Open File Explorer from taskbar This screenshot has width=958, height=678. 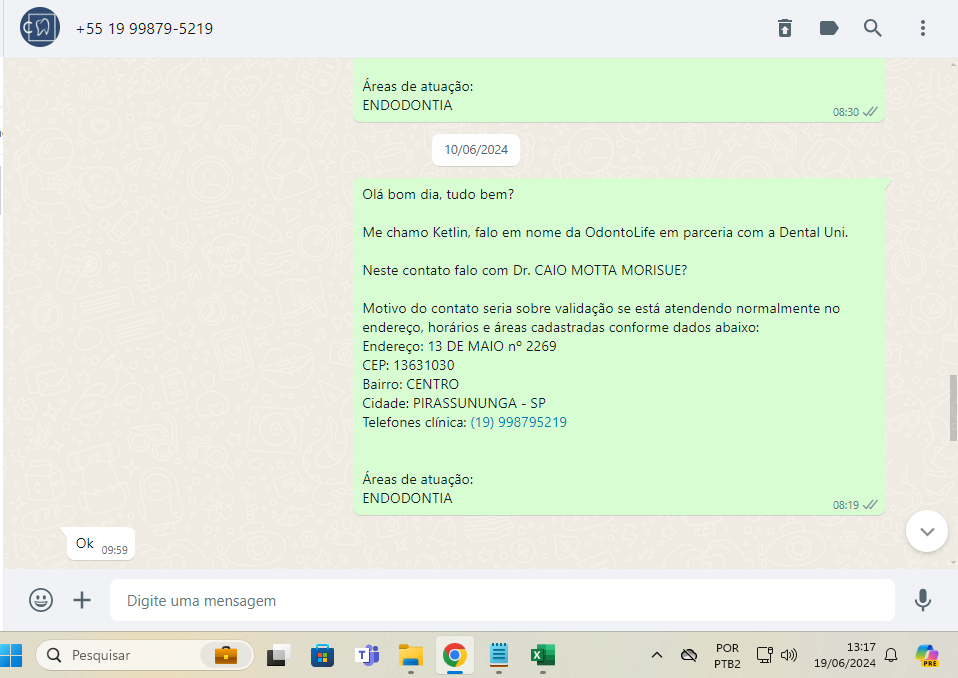[411, 655]
